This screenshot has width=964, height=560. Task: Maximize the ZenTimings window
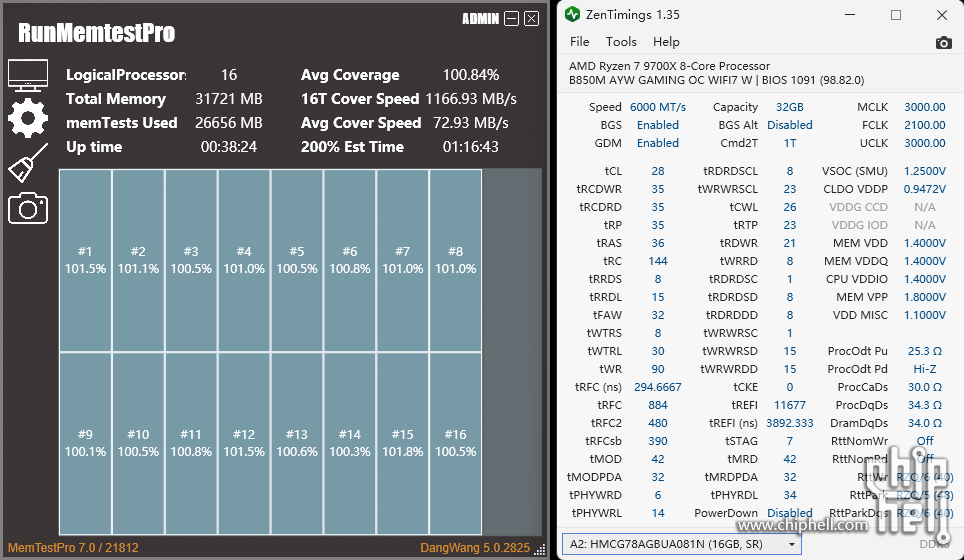coord(896,15)
